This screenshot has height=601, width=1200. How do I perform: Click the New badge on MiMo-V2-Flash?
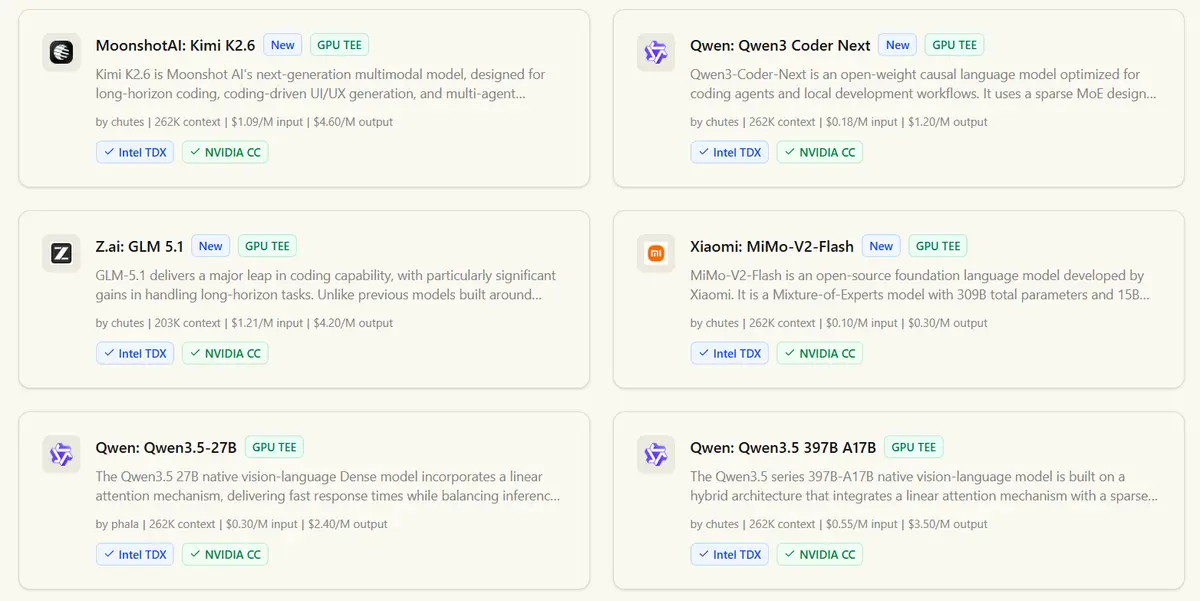[x=881, y=246]
